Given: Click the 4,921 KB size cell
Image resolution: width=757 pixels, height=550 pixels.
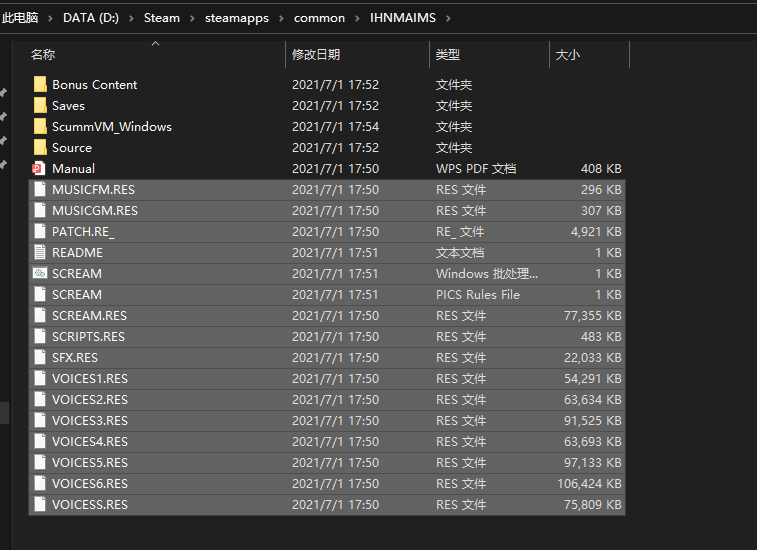Looking at the screenshot, I should coord(596,231).
